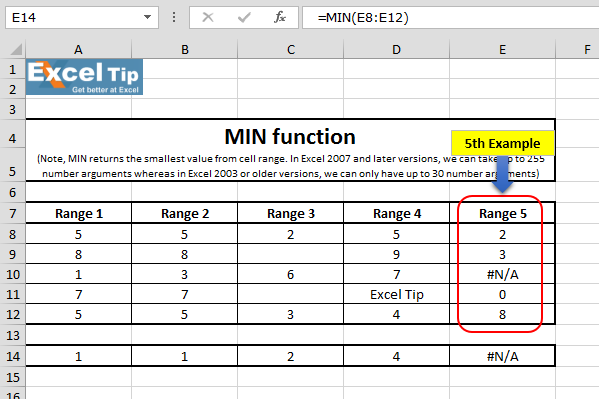Click the blue down arrow shape
The width and height of the screenshot is (599, 399).
point(502,174)
